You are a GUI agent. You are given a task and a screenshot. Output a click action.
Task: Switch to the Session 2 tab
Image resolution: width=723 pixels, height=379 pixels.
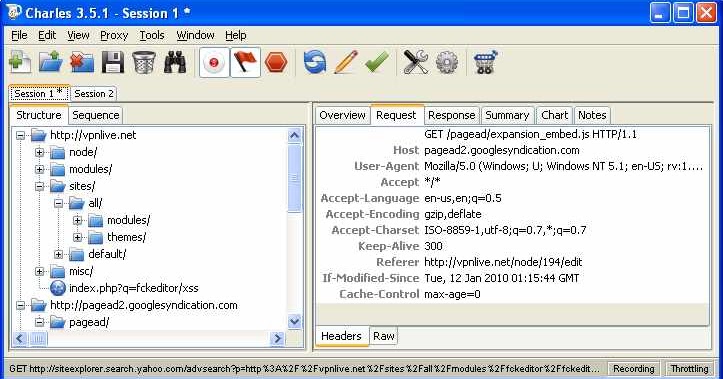coord(94,94)
